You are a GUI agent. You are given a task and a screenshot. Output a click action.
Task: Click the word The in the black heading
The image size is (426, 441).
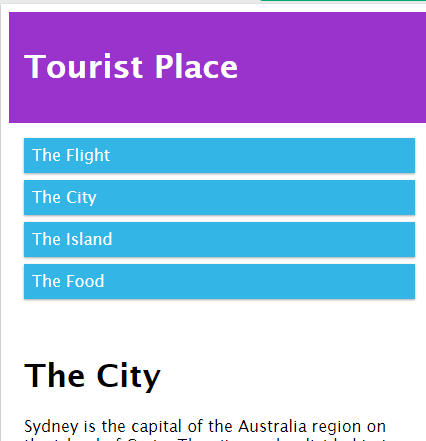tap(54, 374)
